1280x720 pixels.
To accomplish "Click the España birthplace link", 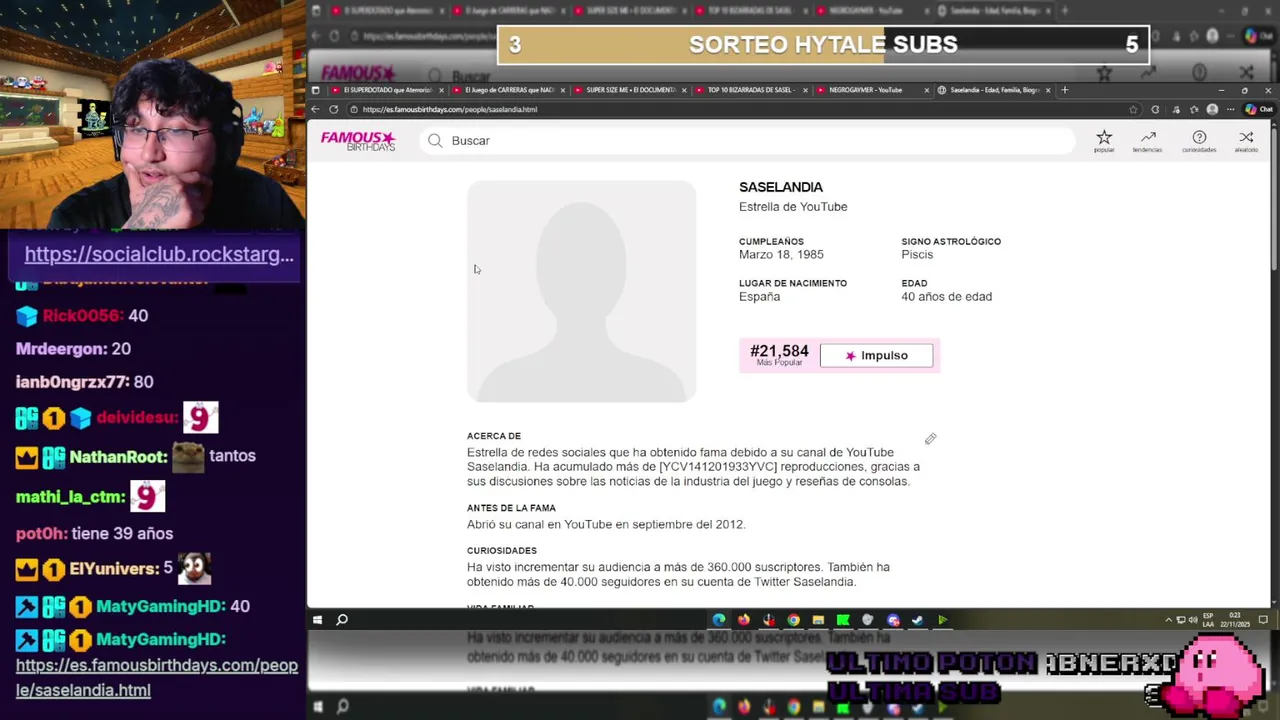I will (x=759, y=296).
